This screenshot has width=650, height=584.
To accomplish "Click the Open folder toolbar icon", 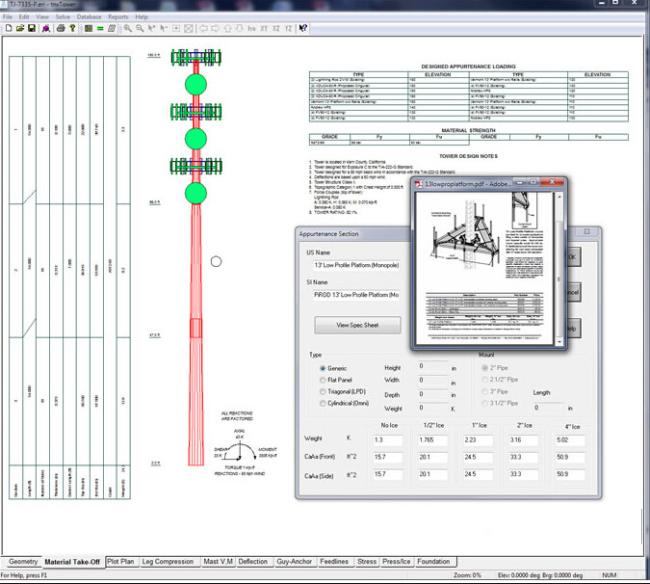I will click(x=19, y=28).
